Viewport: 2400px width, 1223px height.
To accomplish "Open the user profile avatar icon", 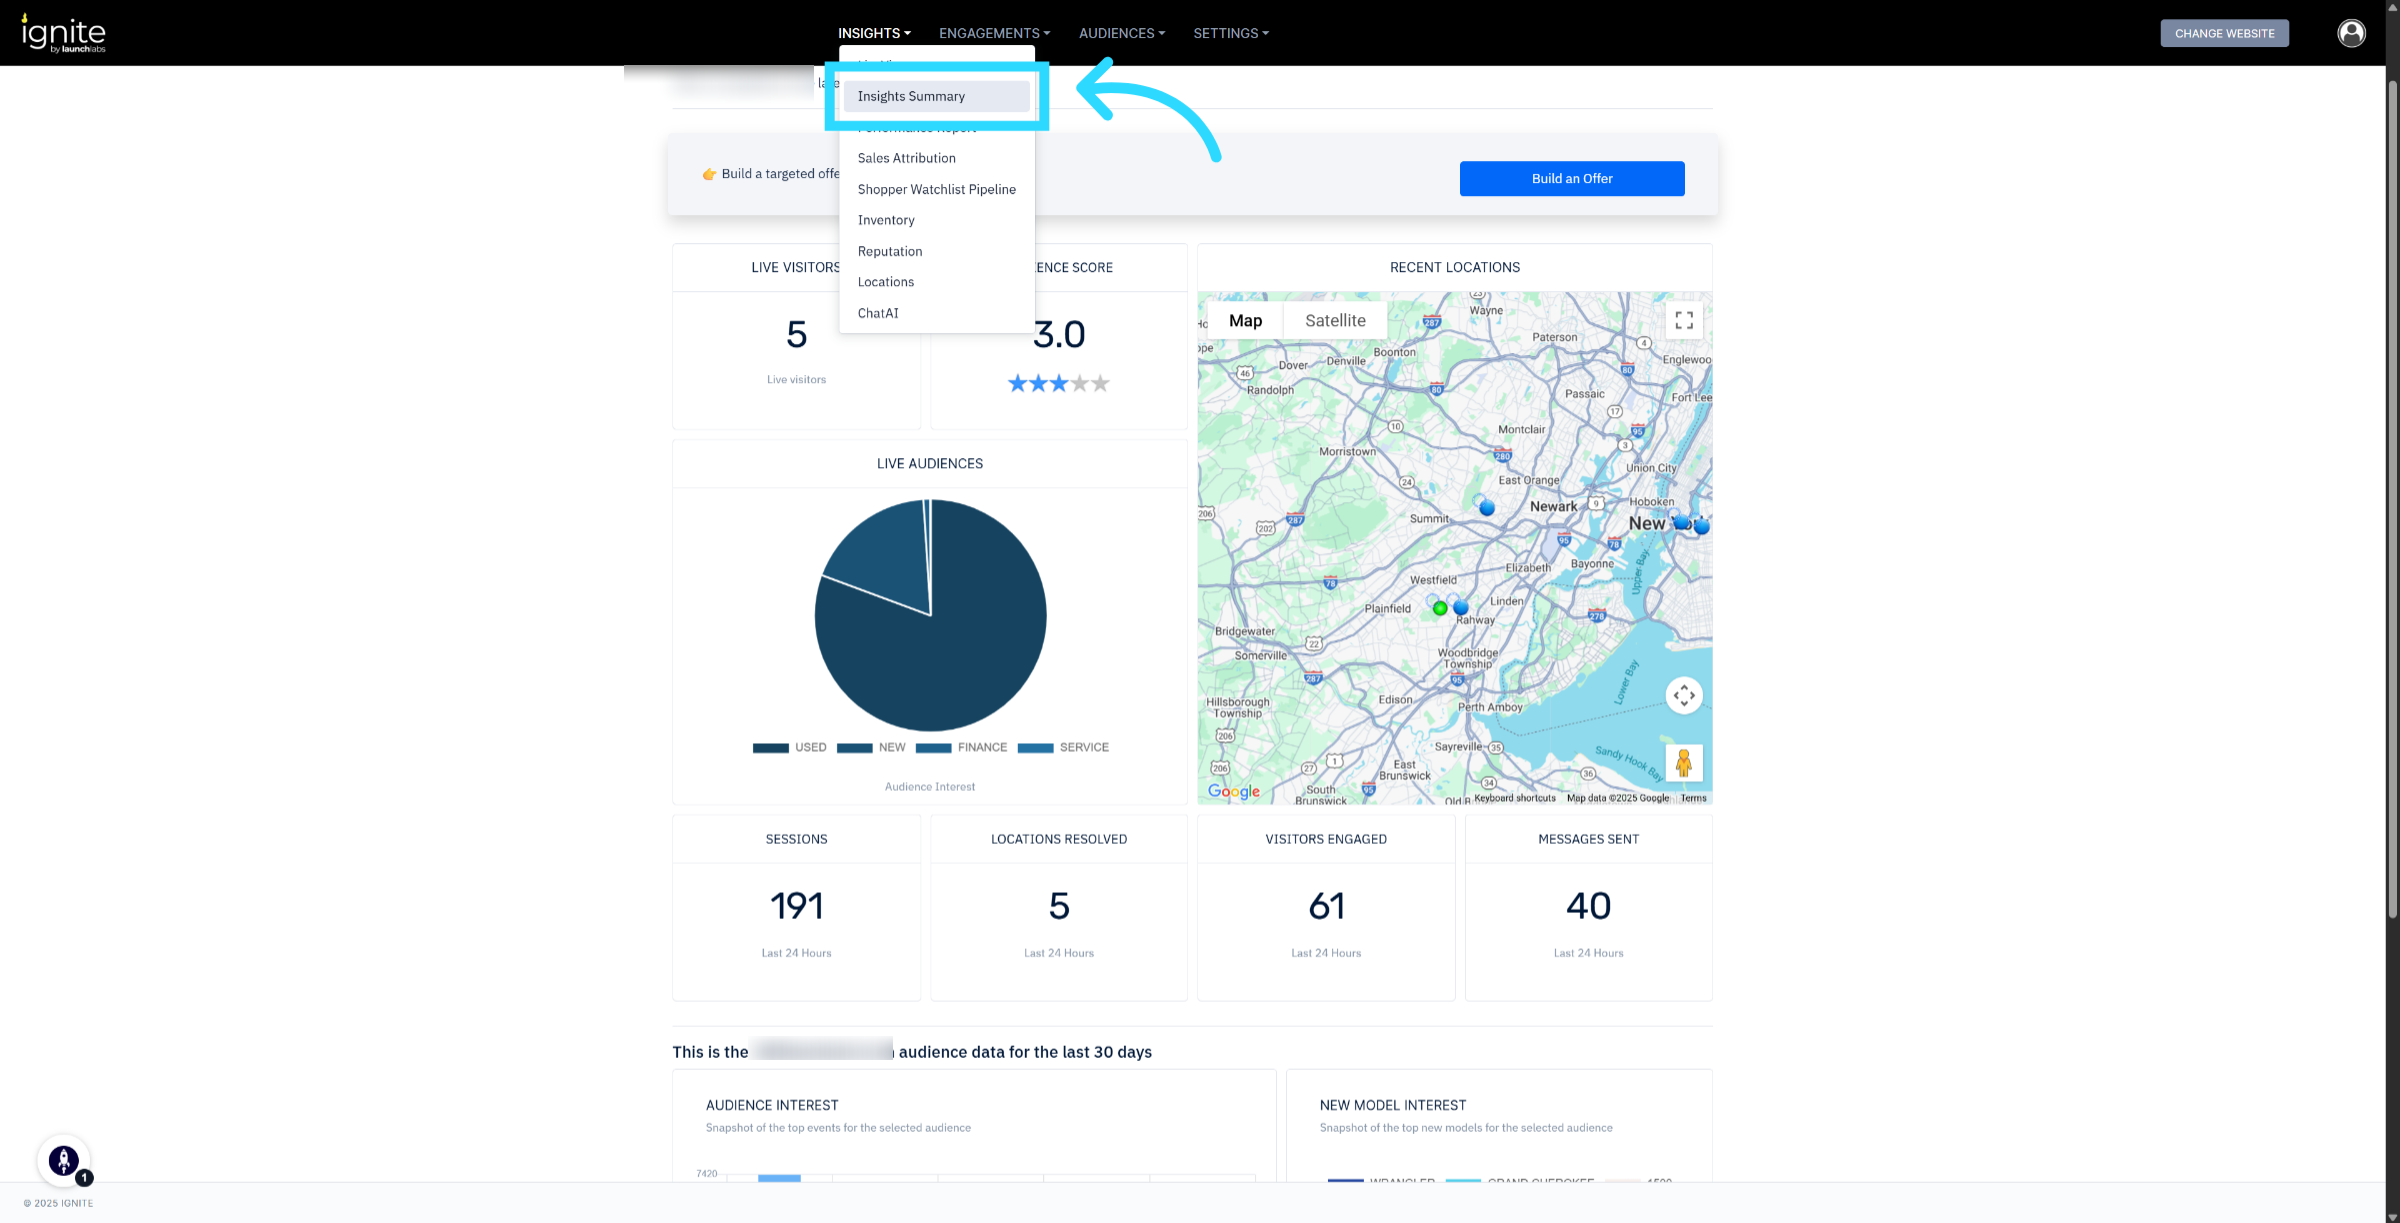I will click(x=2351, y=33).
